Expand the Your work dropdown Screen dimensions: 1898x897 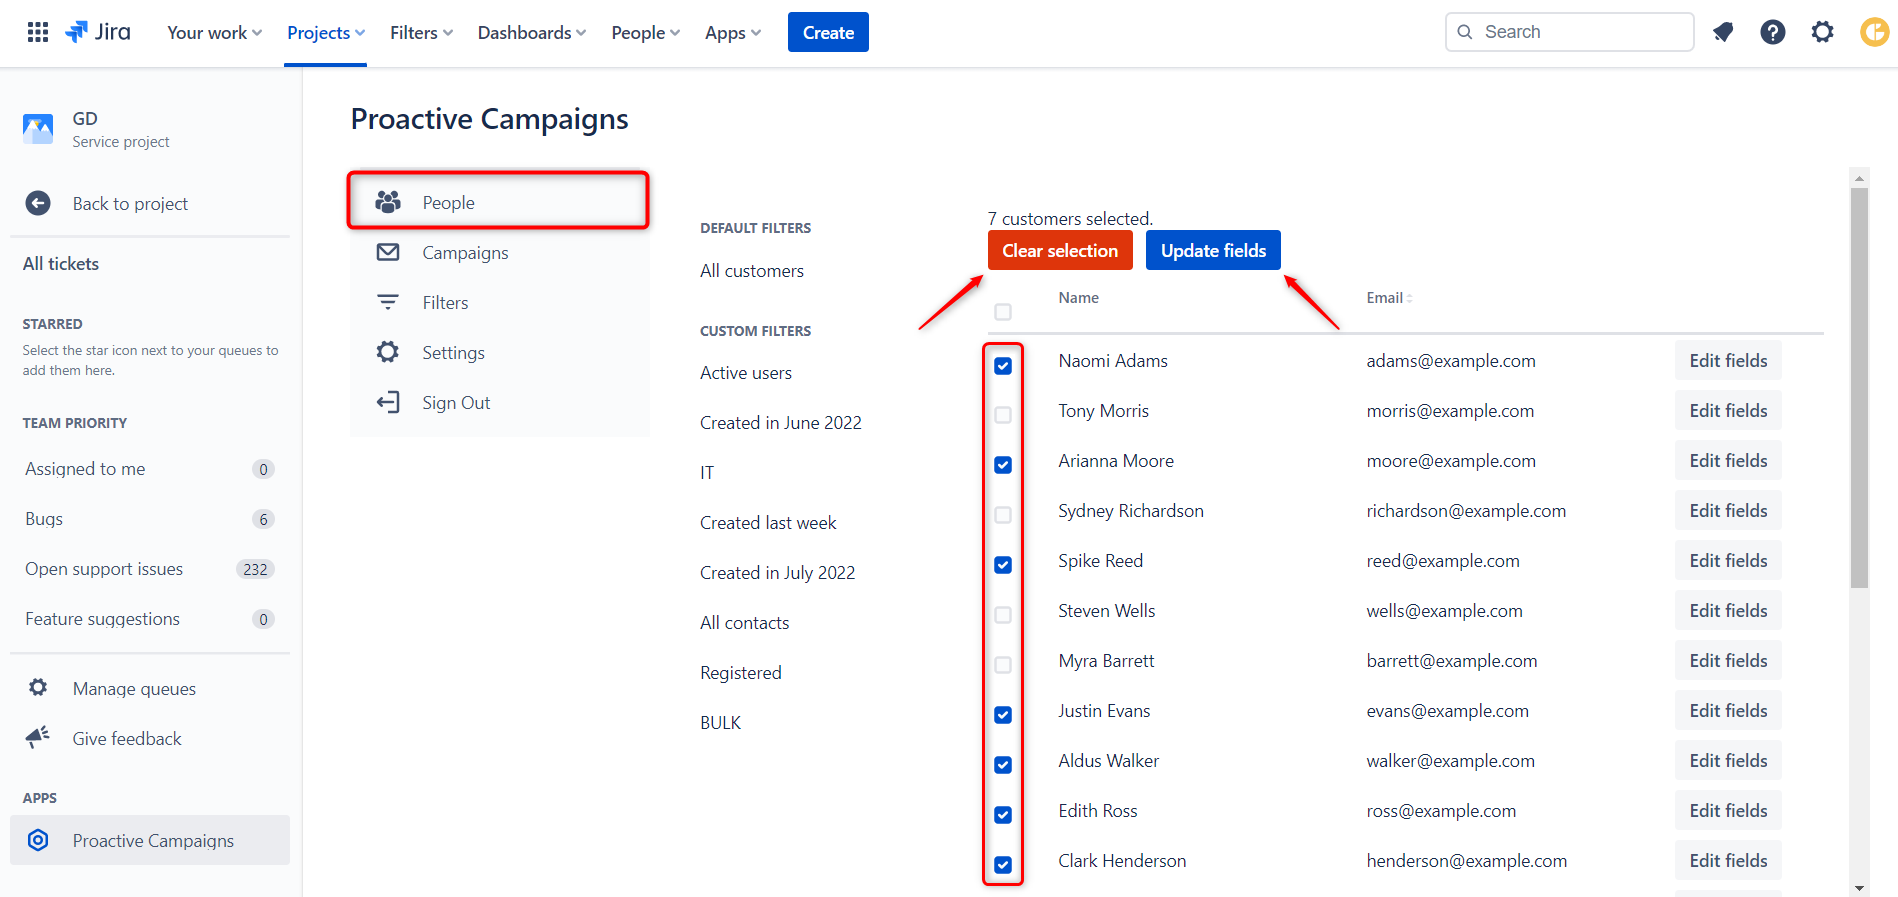(215, 32)
